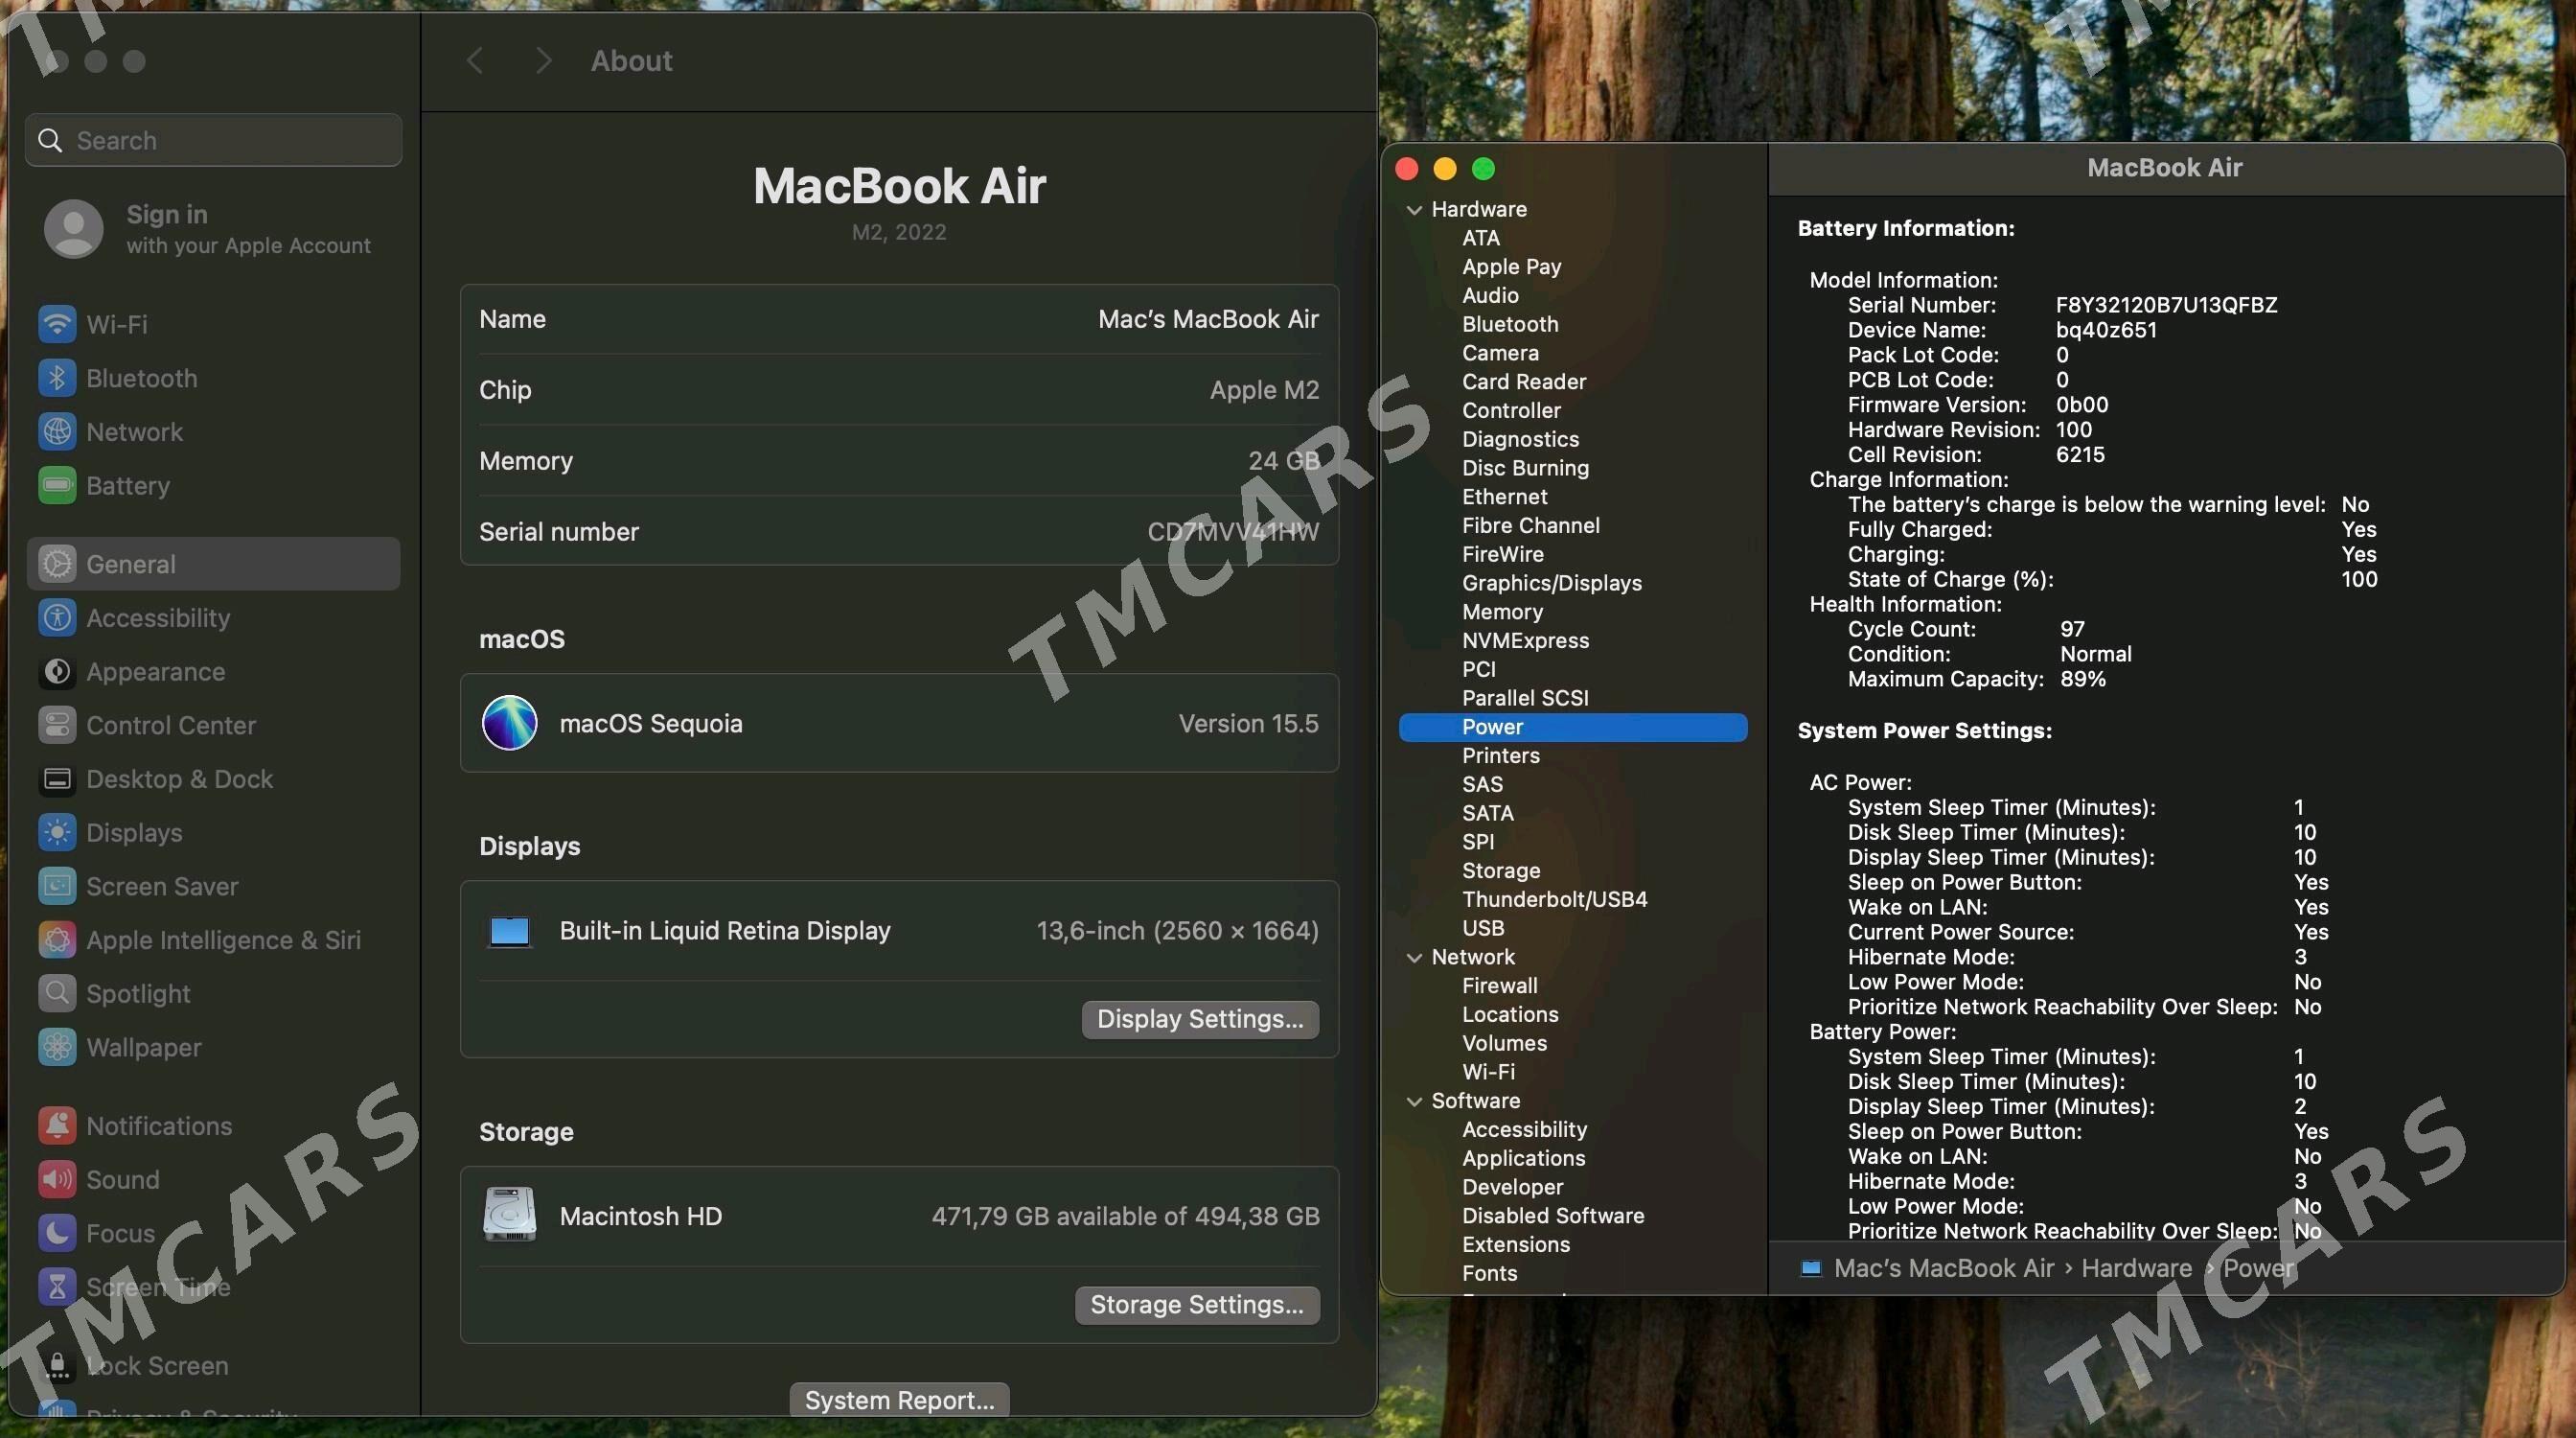Go forward with the right chevron

click(x=543, y=61)
